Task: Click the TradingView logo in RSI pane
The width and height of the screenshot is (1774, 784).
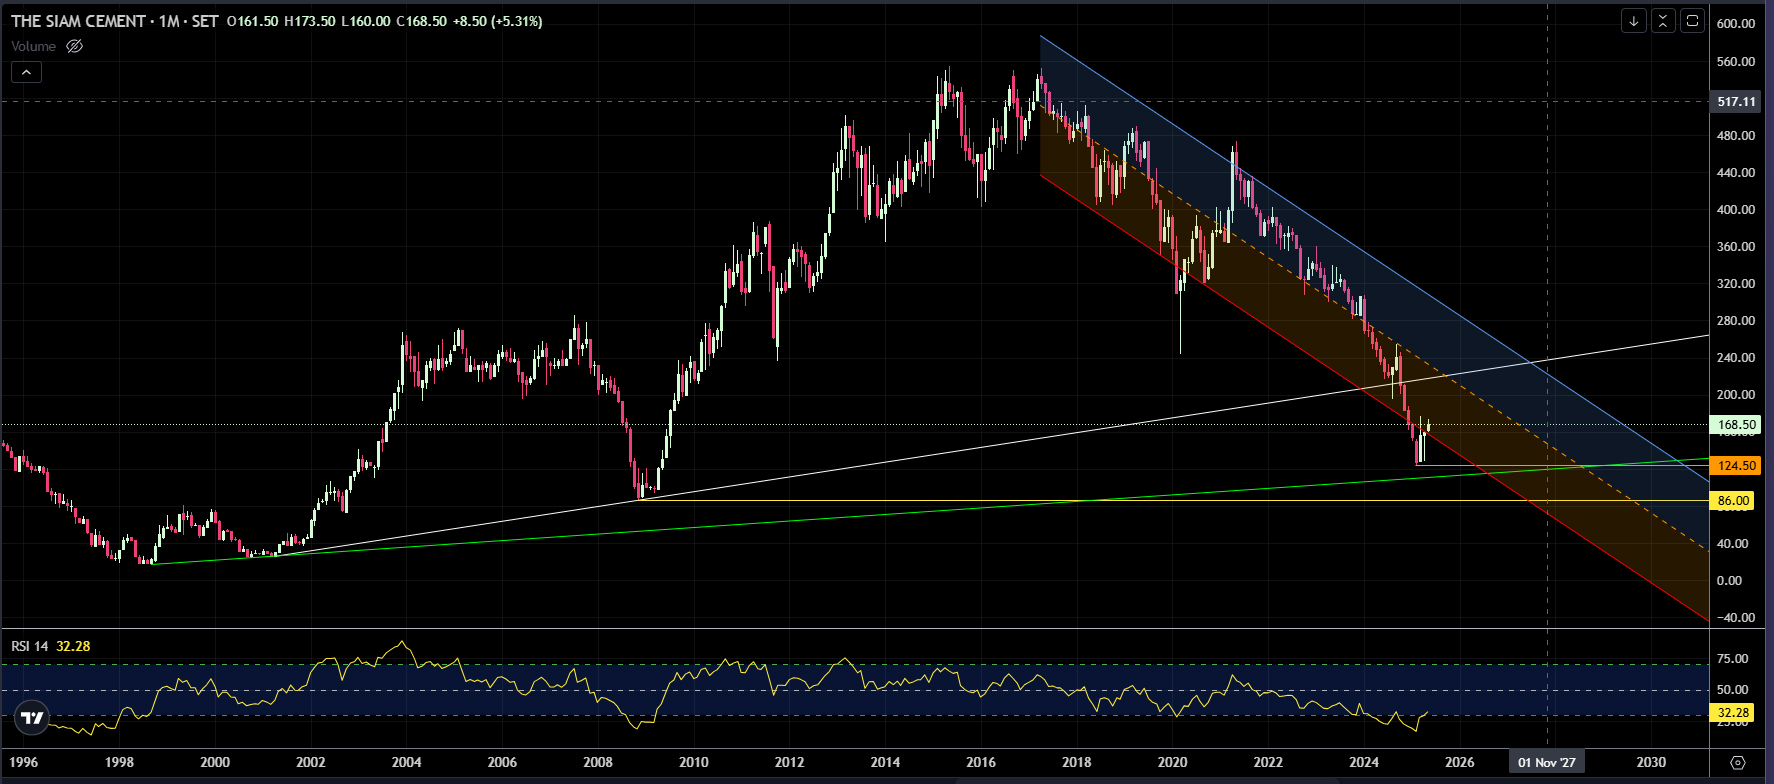Action: (32, 717)
